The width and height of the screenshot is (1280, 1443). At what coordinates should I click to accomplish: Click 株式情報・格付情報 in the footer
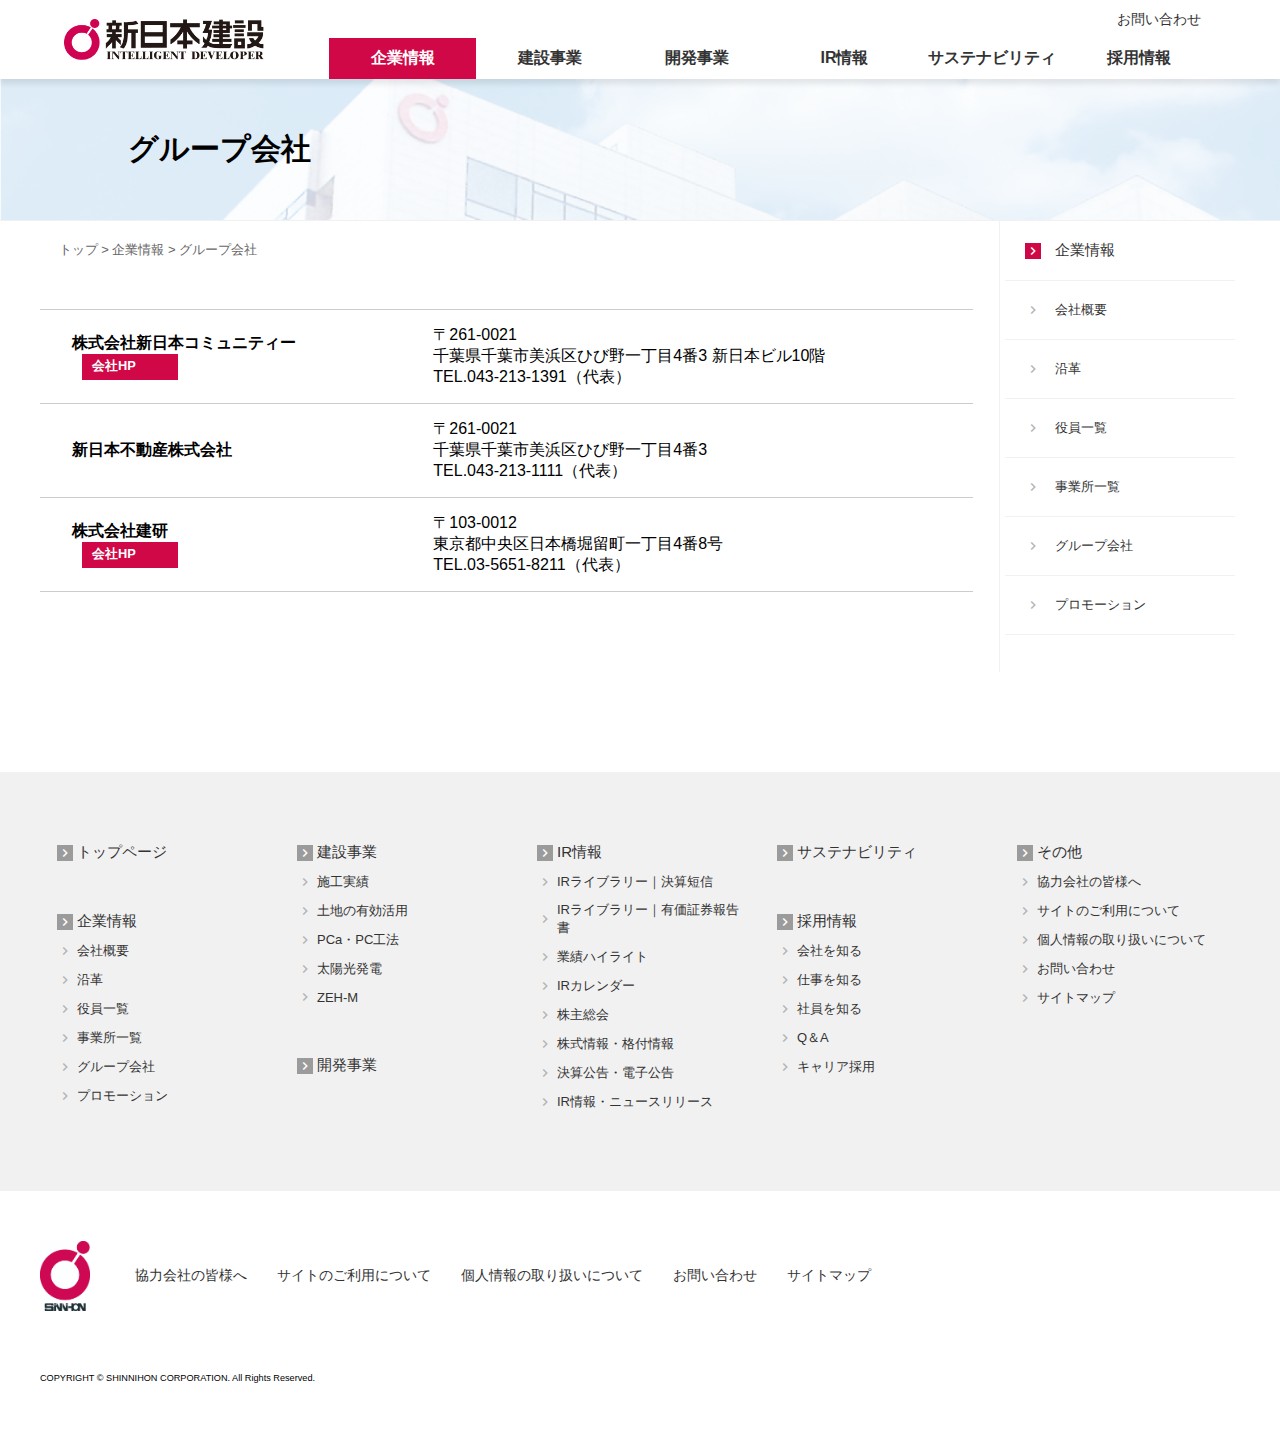coord(615,1044)
